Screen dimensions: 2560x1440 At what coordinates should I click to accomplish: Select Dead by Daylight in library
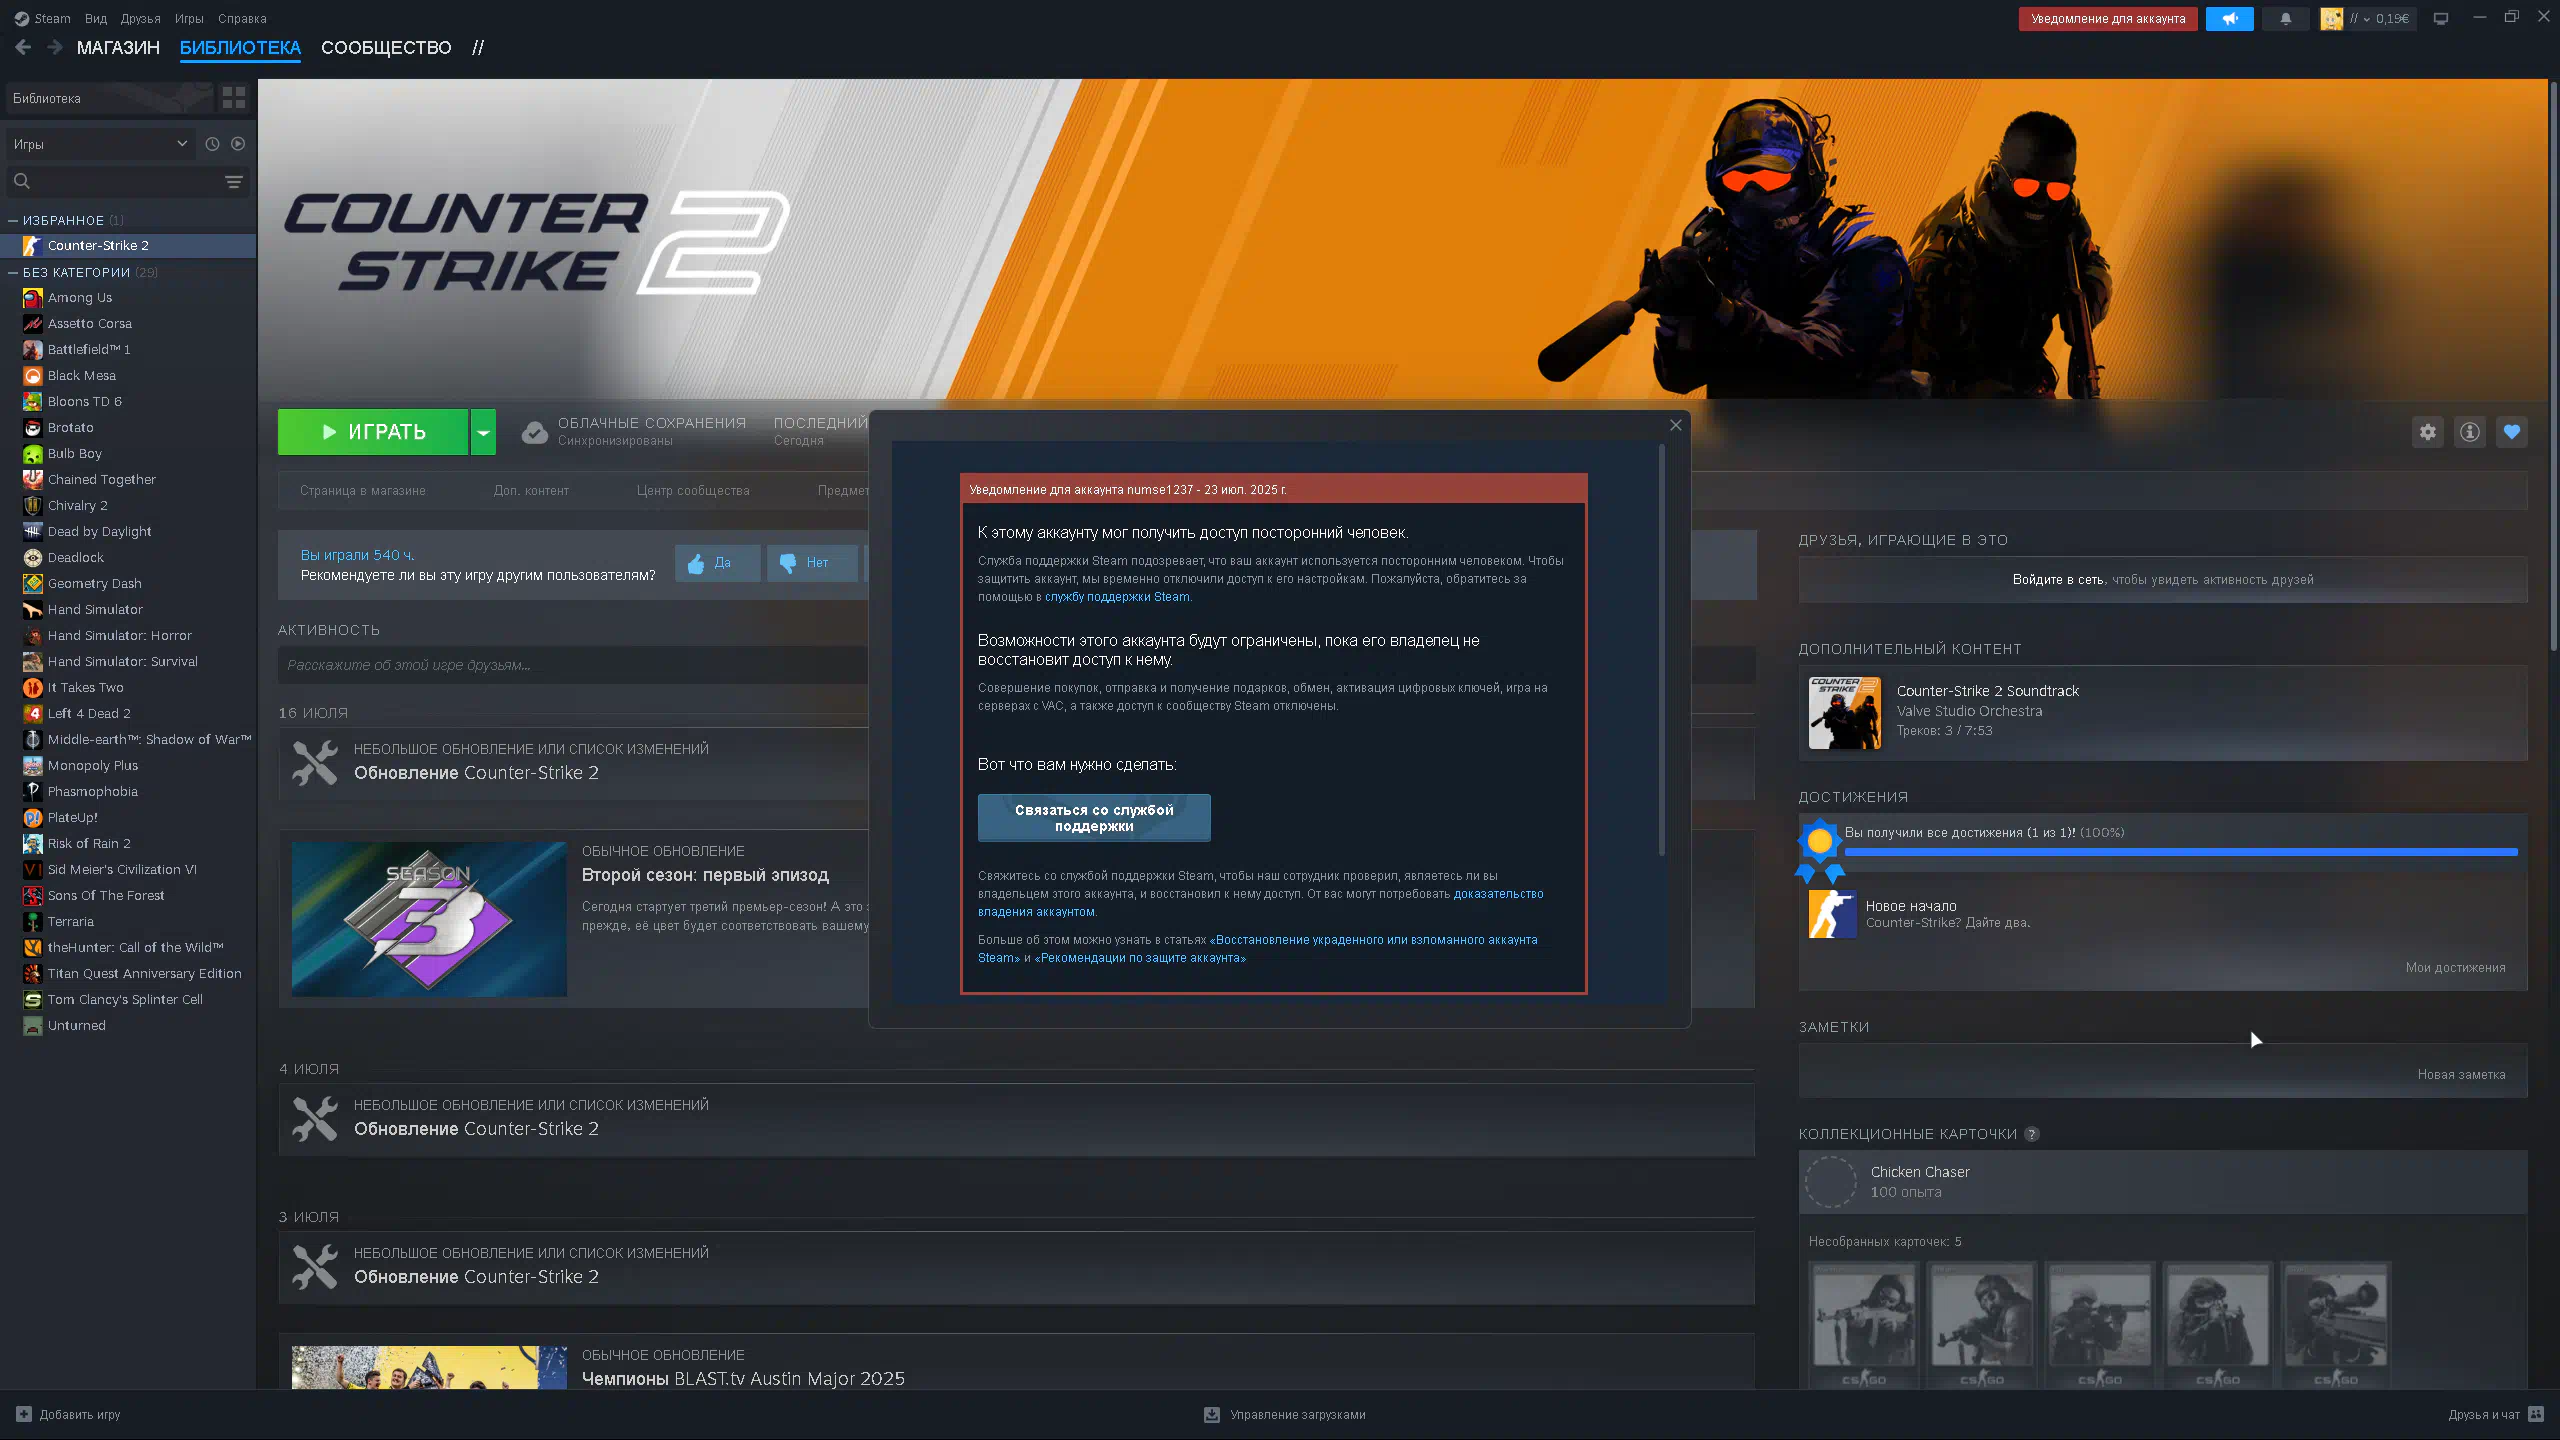click(128, 532)
